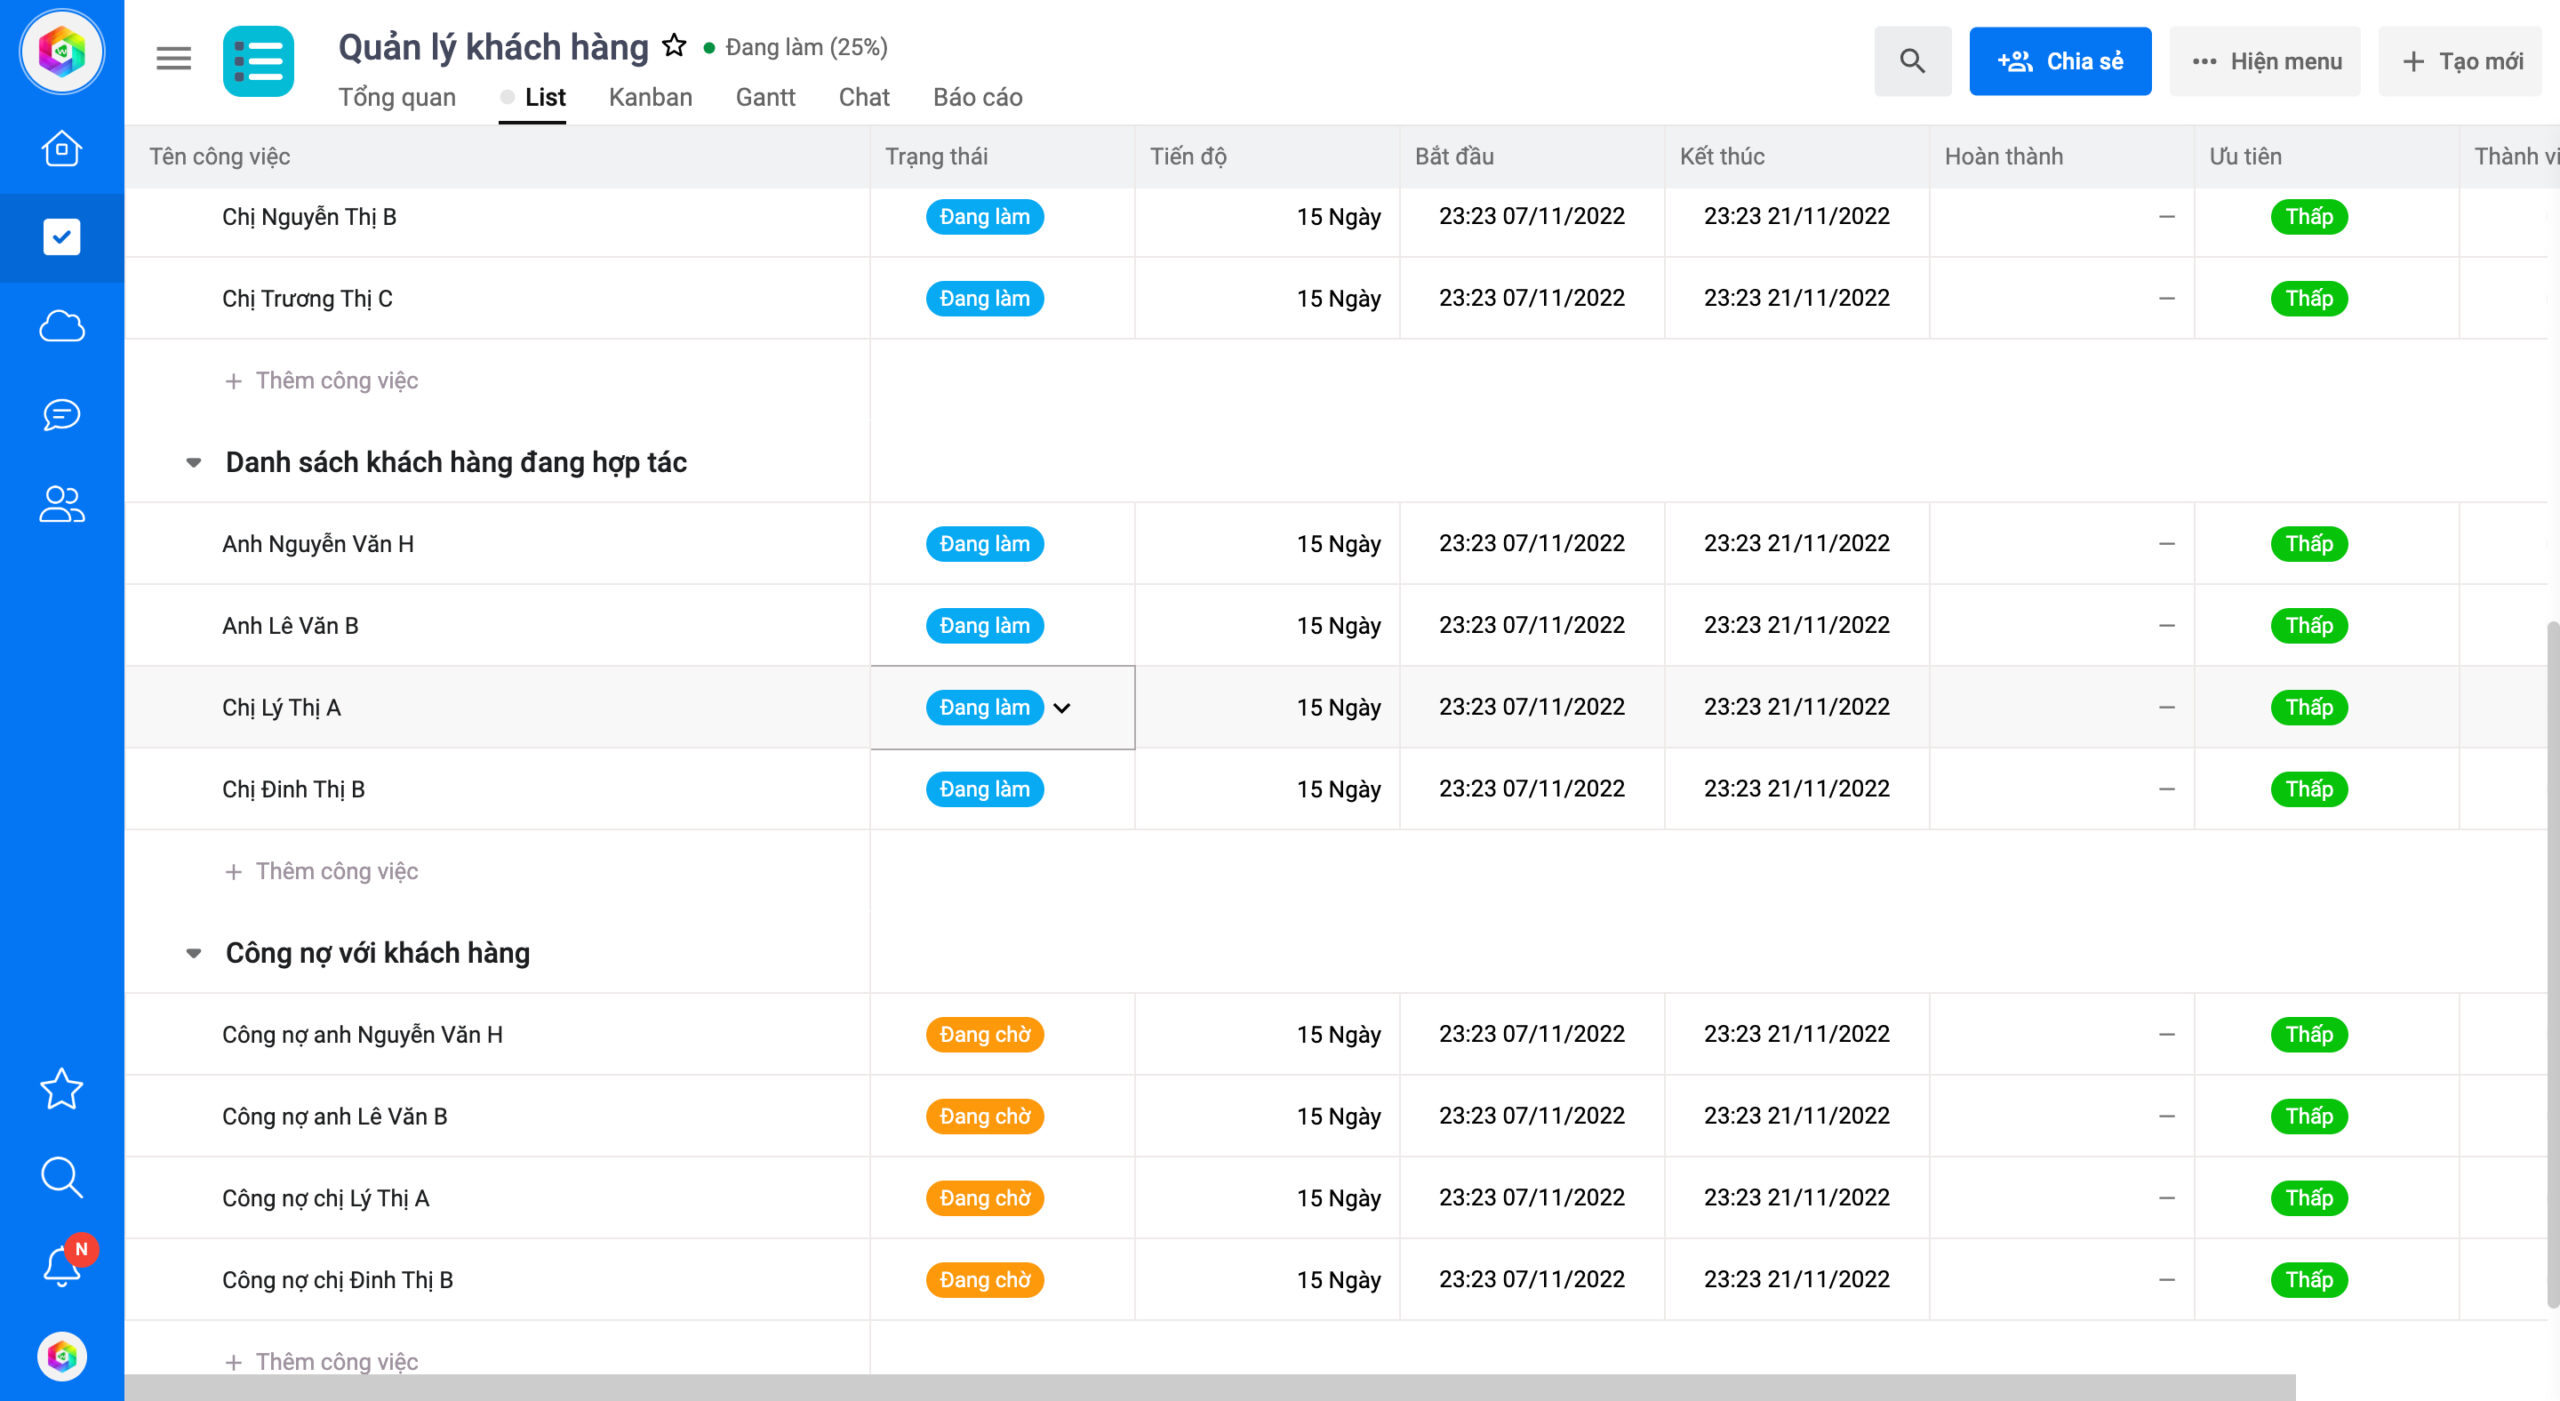Change status badge of Chị Trương Thị C

tap(985, 299)
